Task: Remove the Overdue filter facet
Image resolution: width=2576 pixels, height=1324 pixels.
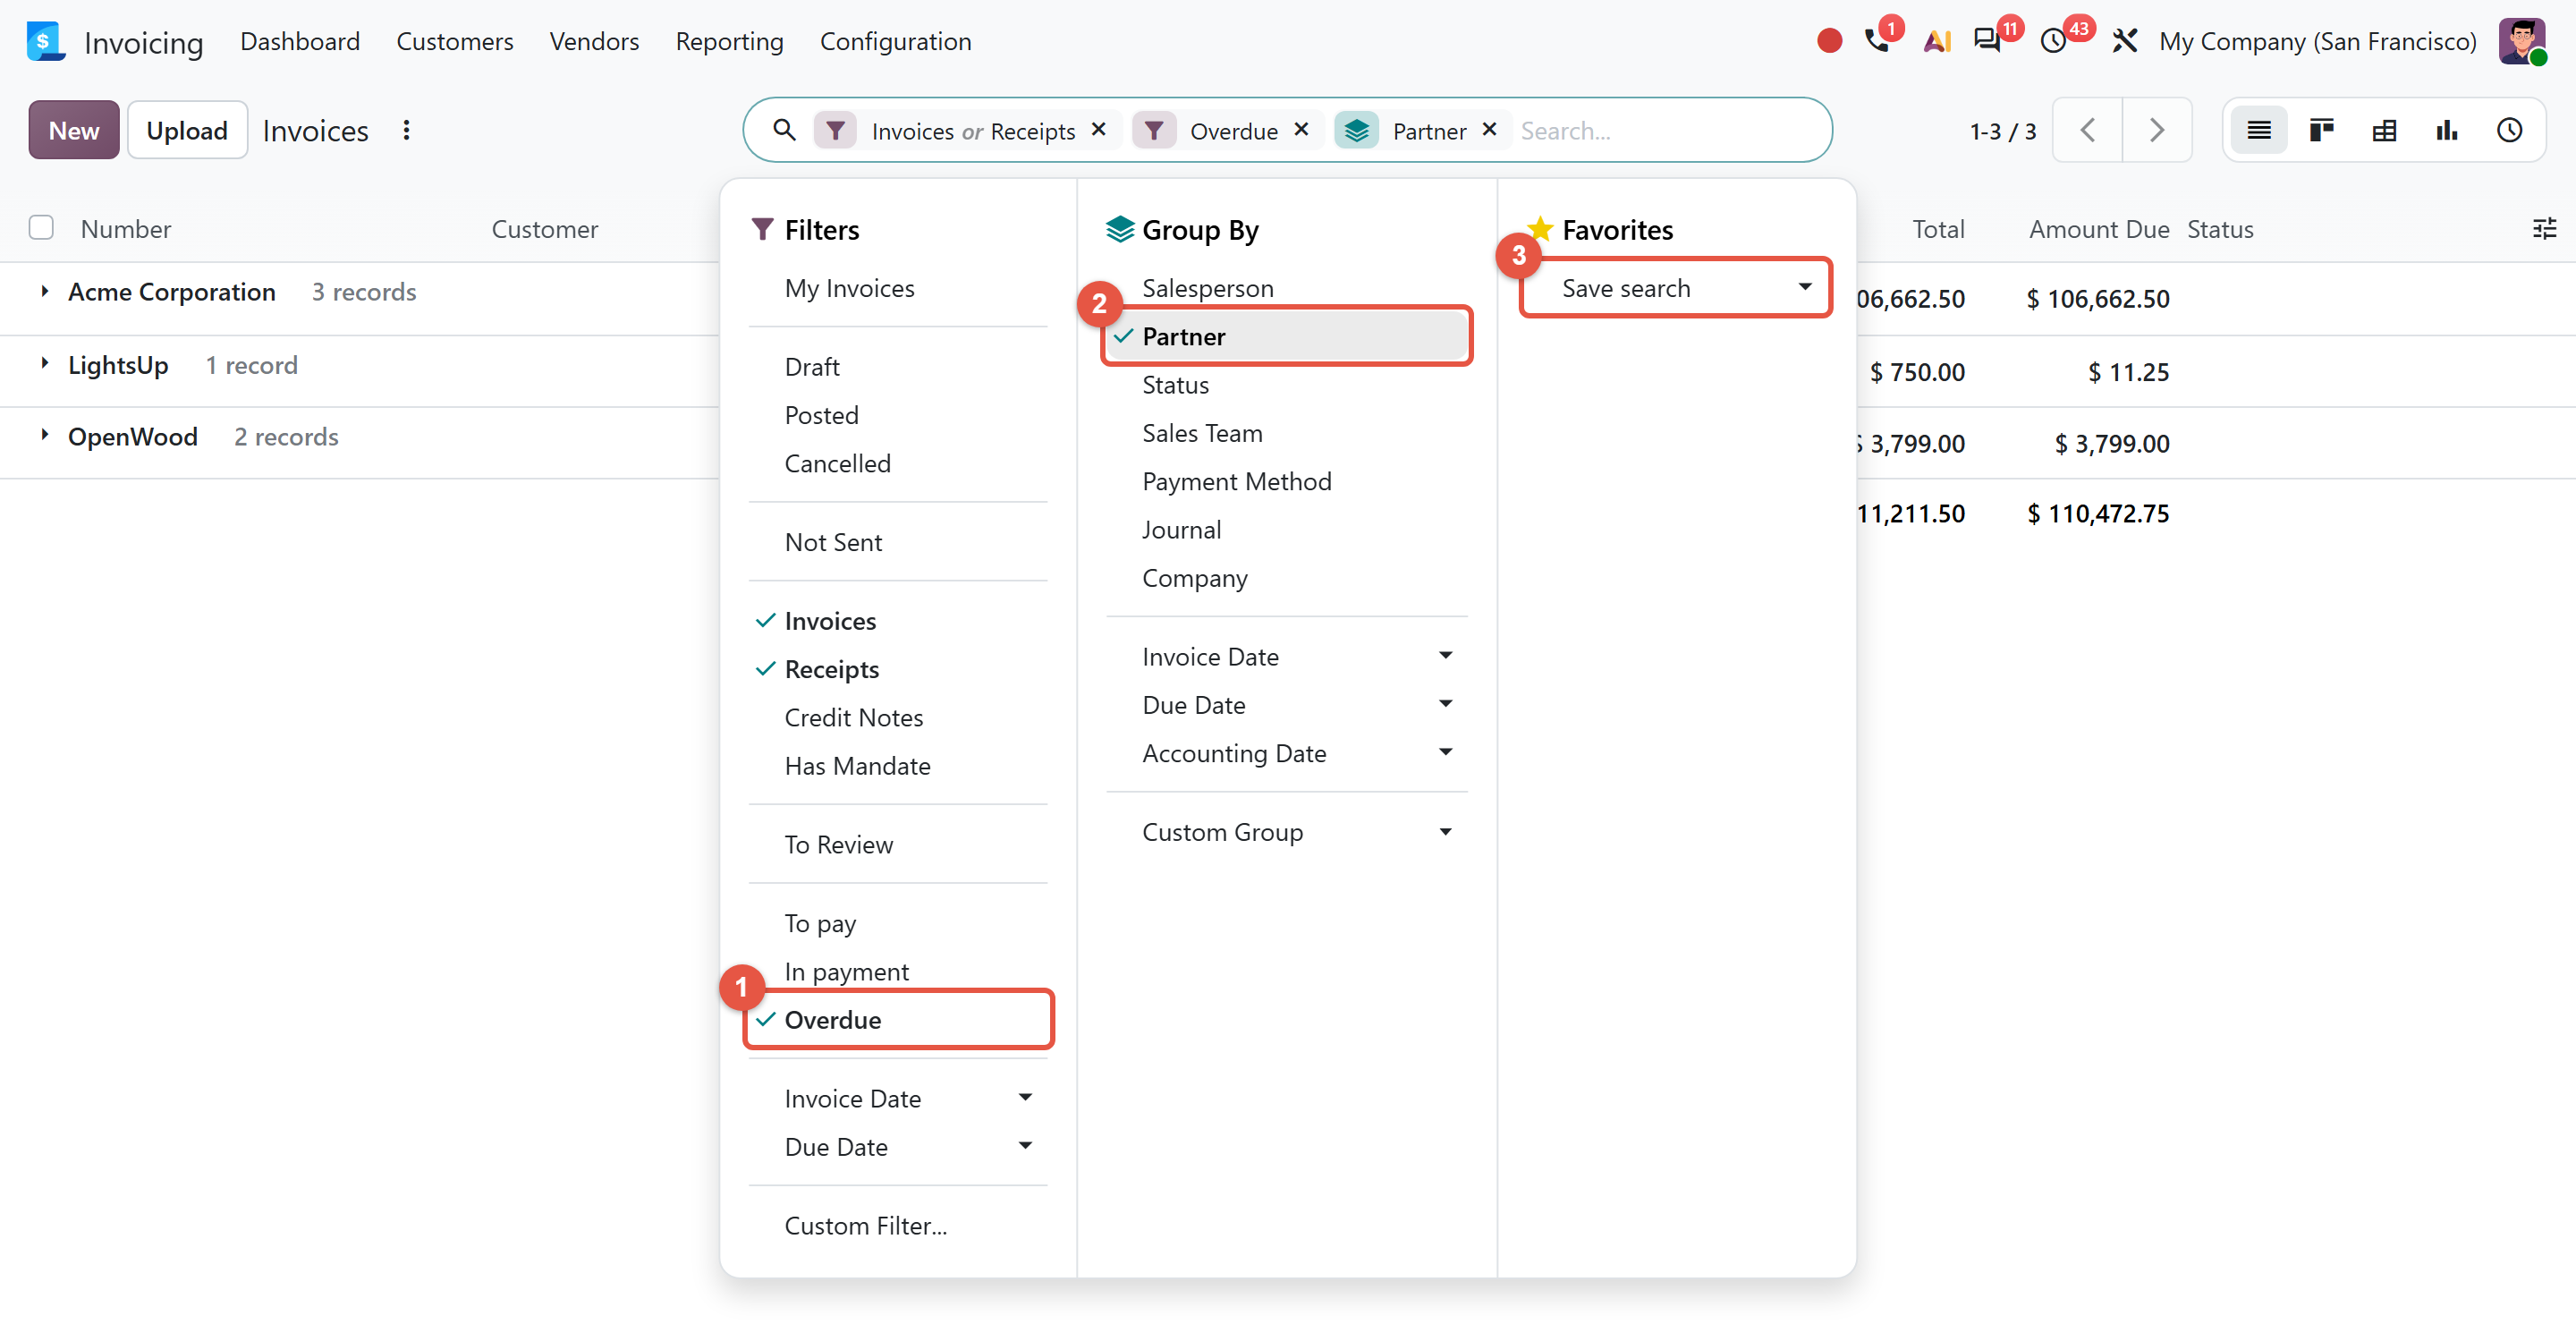Action: [1301, 130]
